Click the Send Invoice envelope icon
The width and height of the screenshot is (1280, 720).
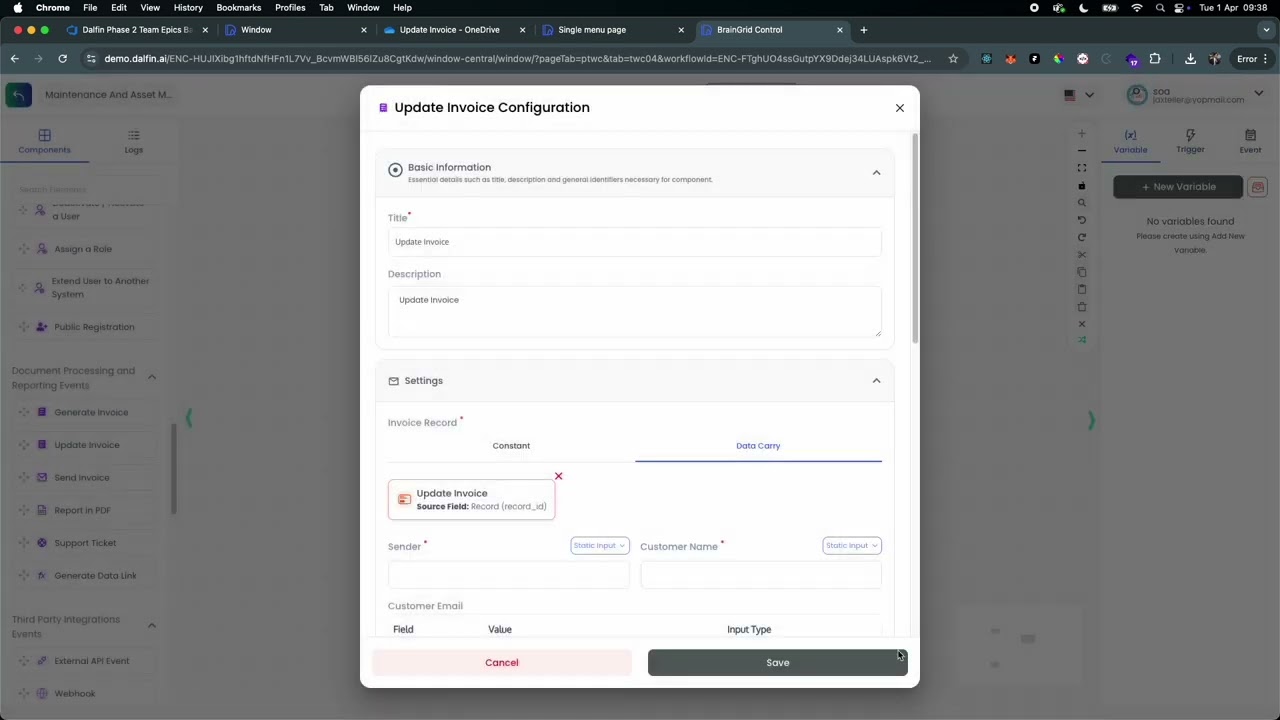coord(42,478)
